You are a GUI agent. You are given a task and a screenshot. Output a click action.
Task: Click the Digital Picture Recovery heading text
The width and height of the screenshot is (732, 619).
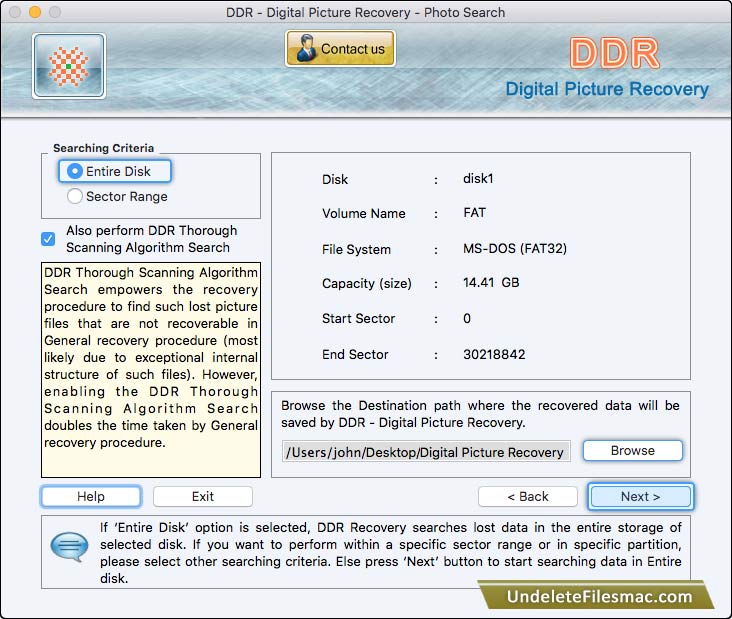click(607, 89)
